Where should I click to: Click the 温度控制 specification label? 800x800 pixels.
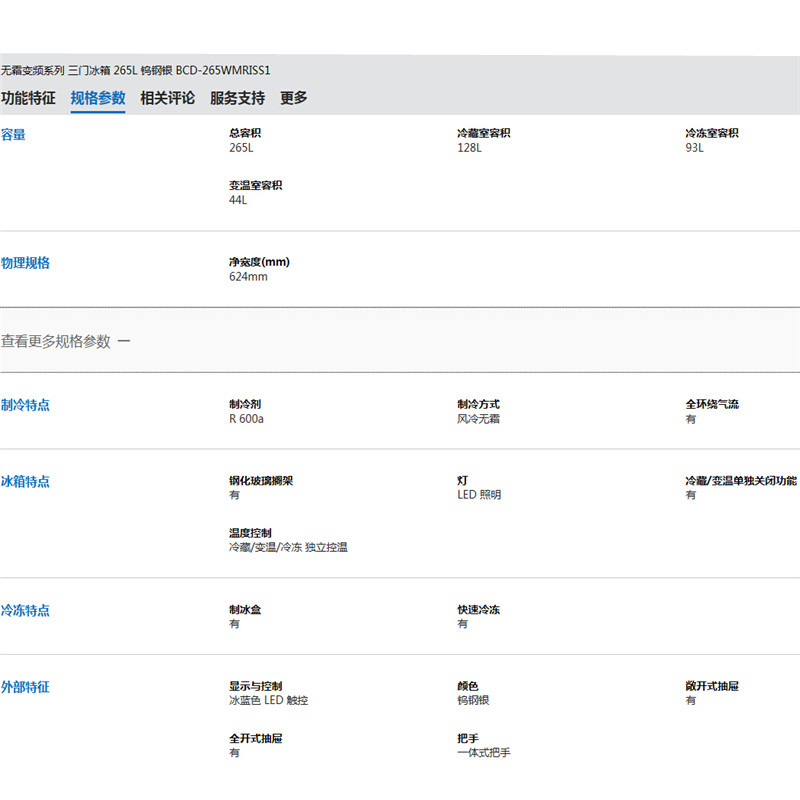(x=250, y=533)
